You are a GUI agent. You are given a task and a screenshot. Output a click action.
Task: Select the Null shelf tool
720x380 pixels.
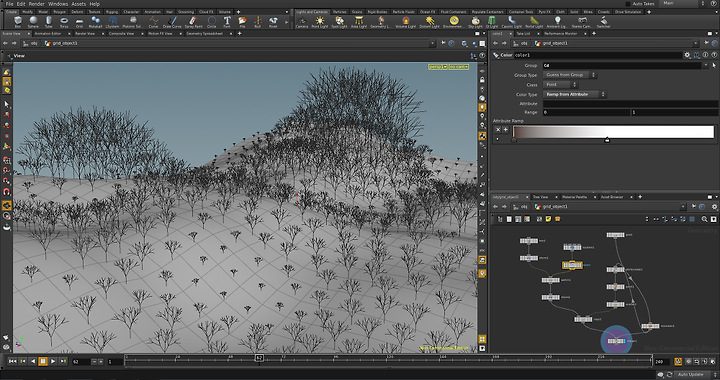258,22
